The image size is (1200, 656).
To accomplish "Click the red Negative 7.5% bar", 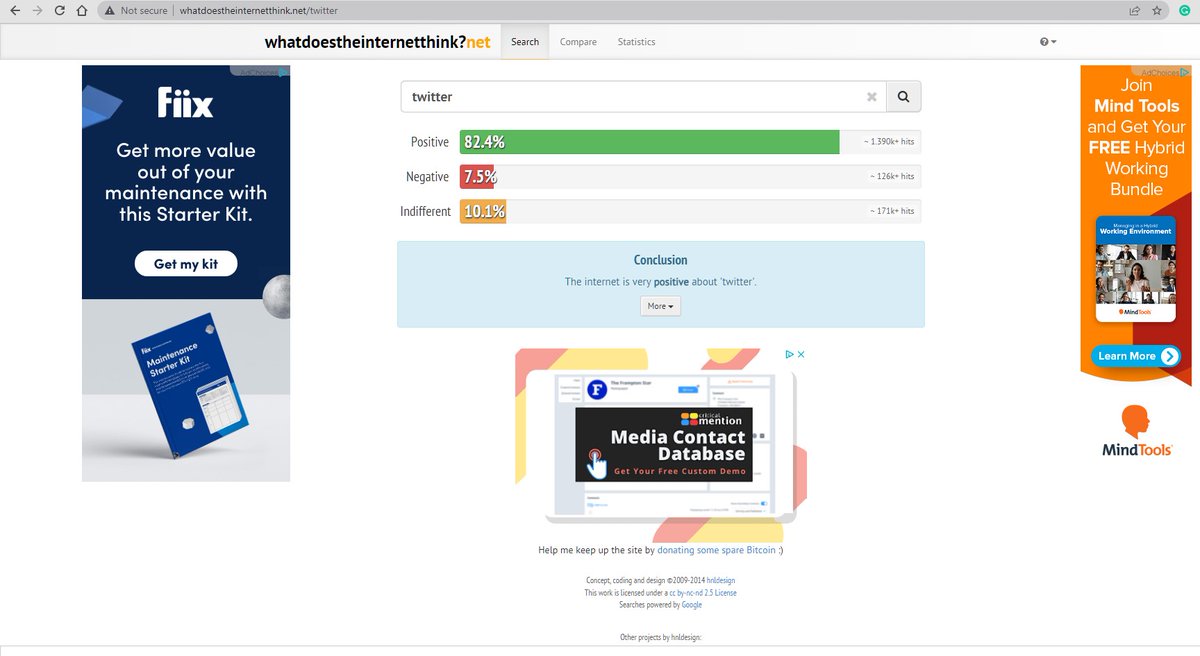I will (477, 177).
